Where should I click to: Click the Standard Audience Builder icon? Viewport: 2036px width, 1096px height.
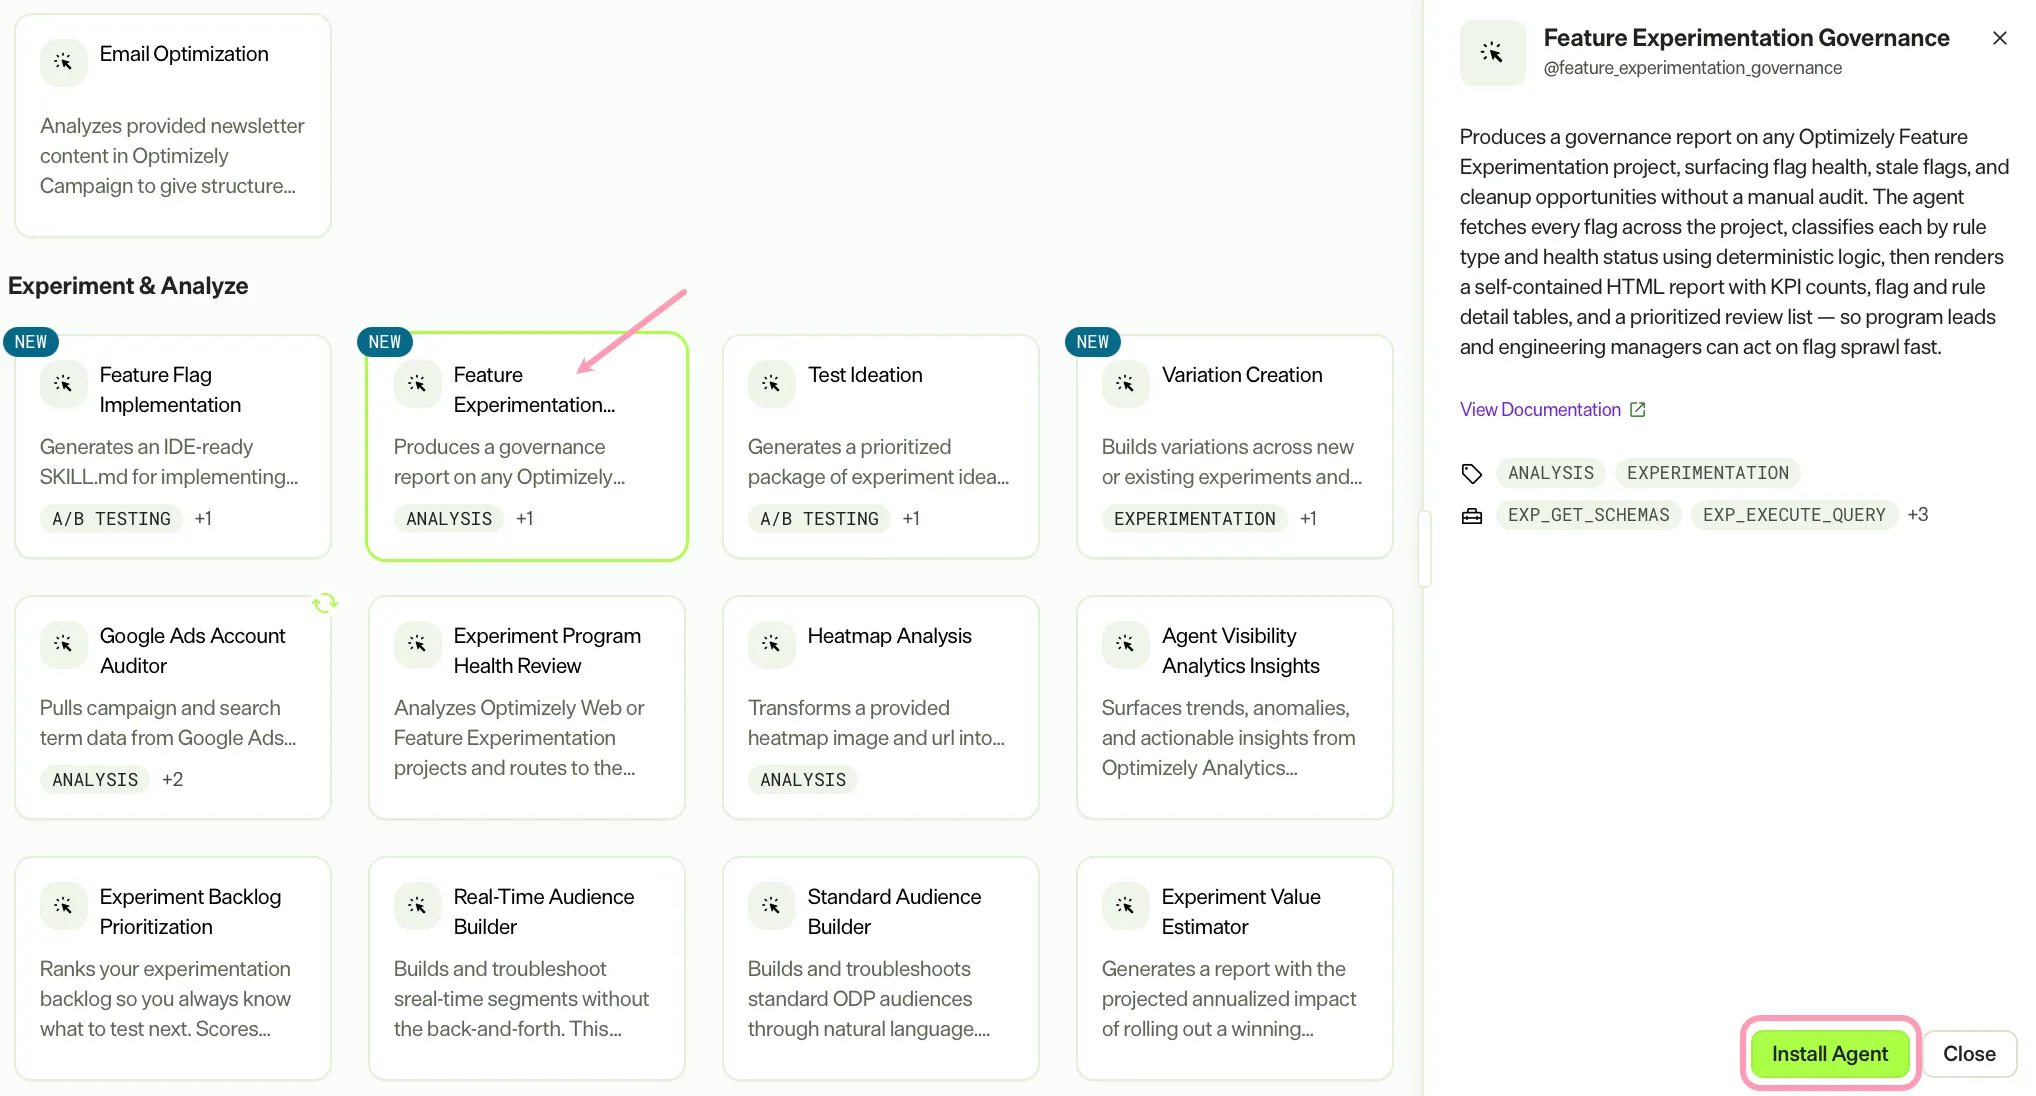[x=771, y=905]
